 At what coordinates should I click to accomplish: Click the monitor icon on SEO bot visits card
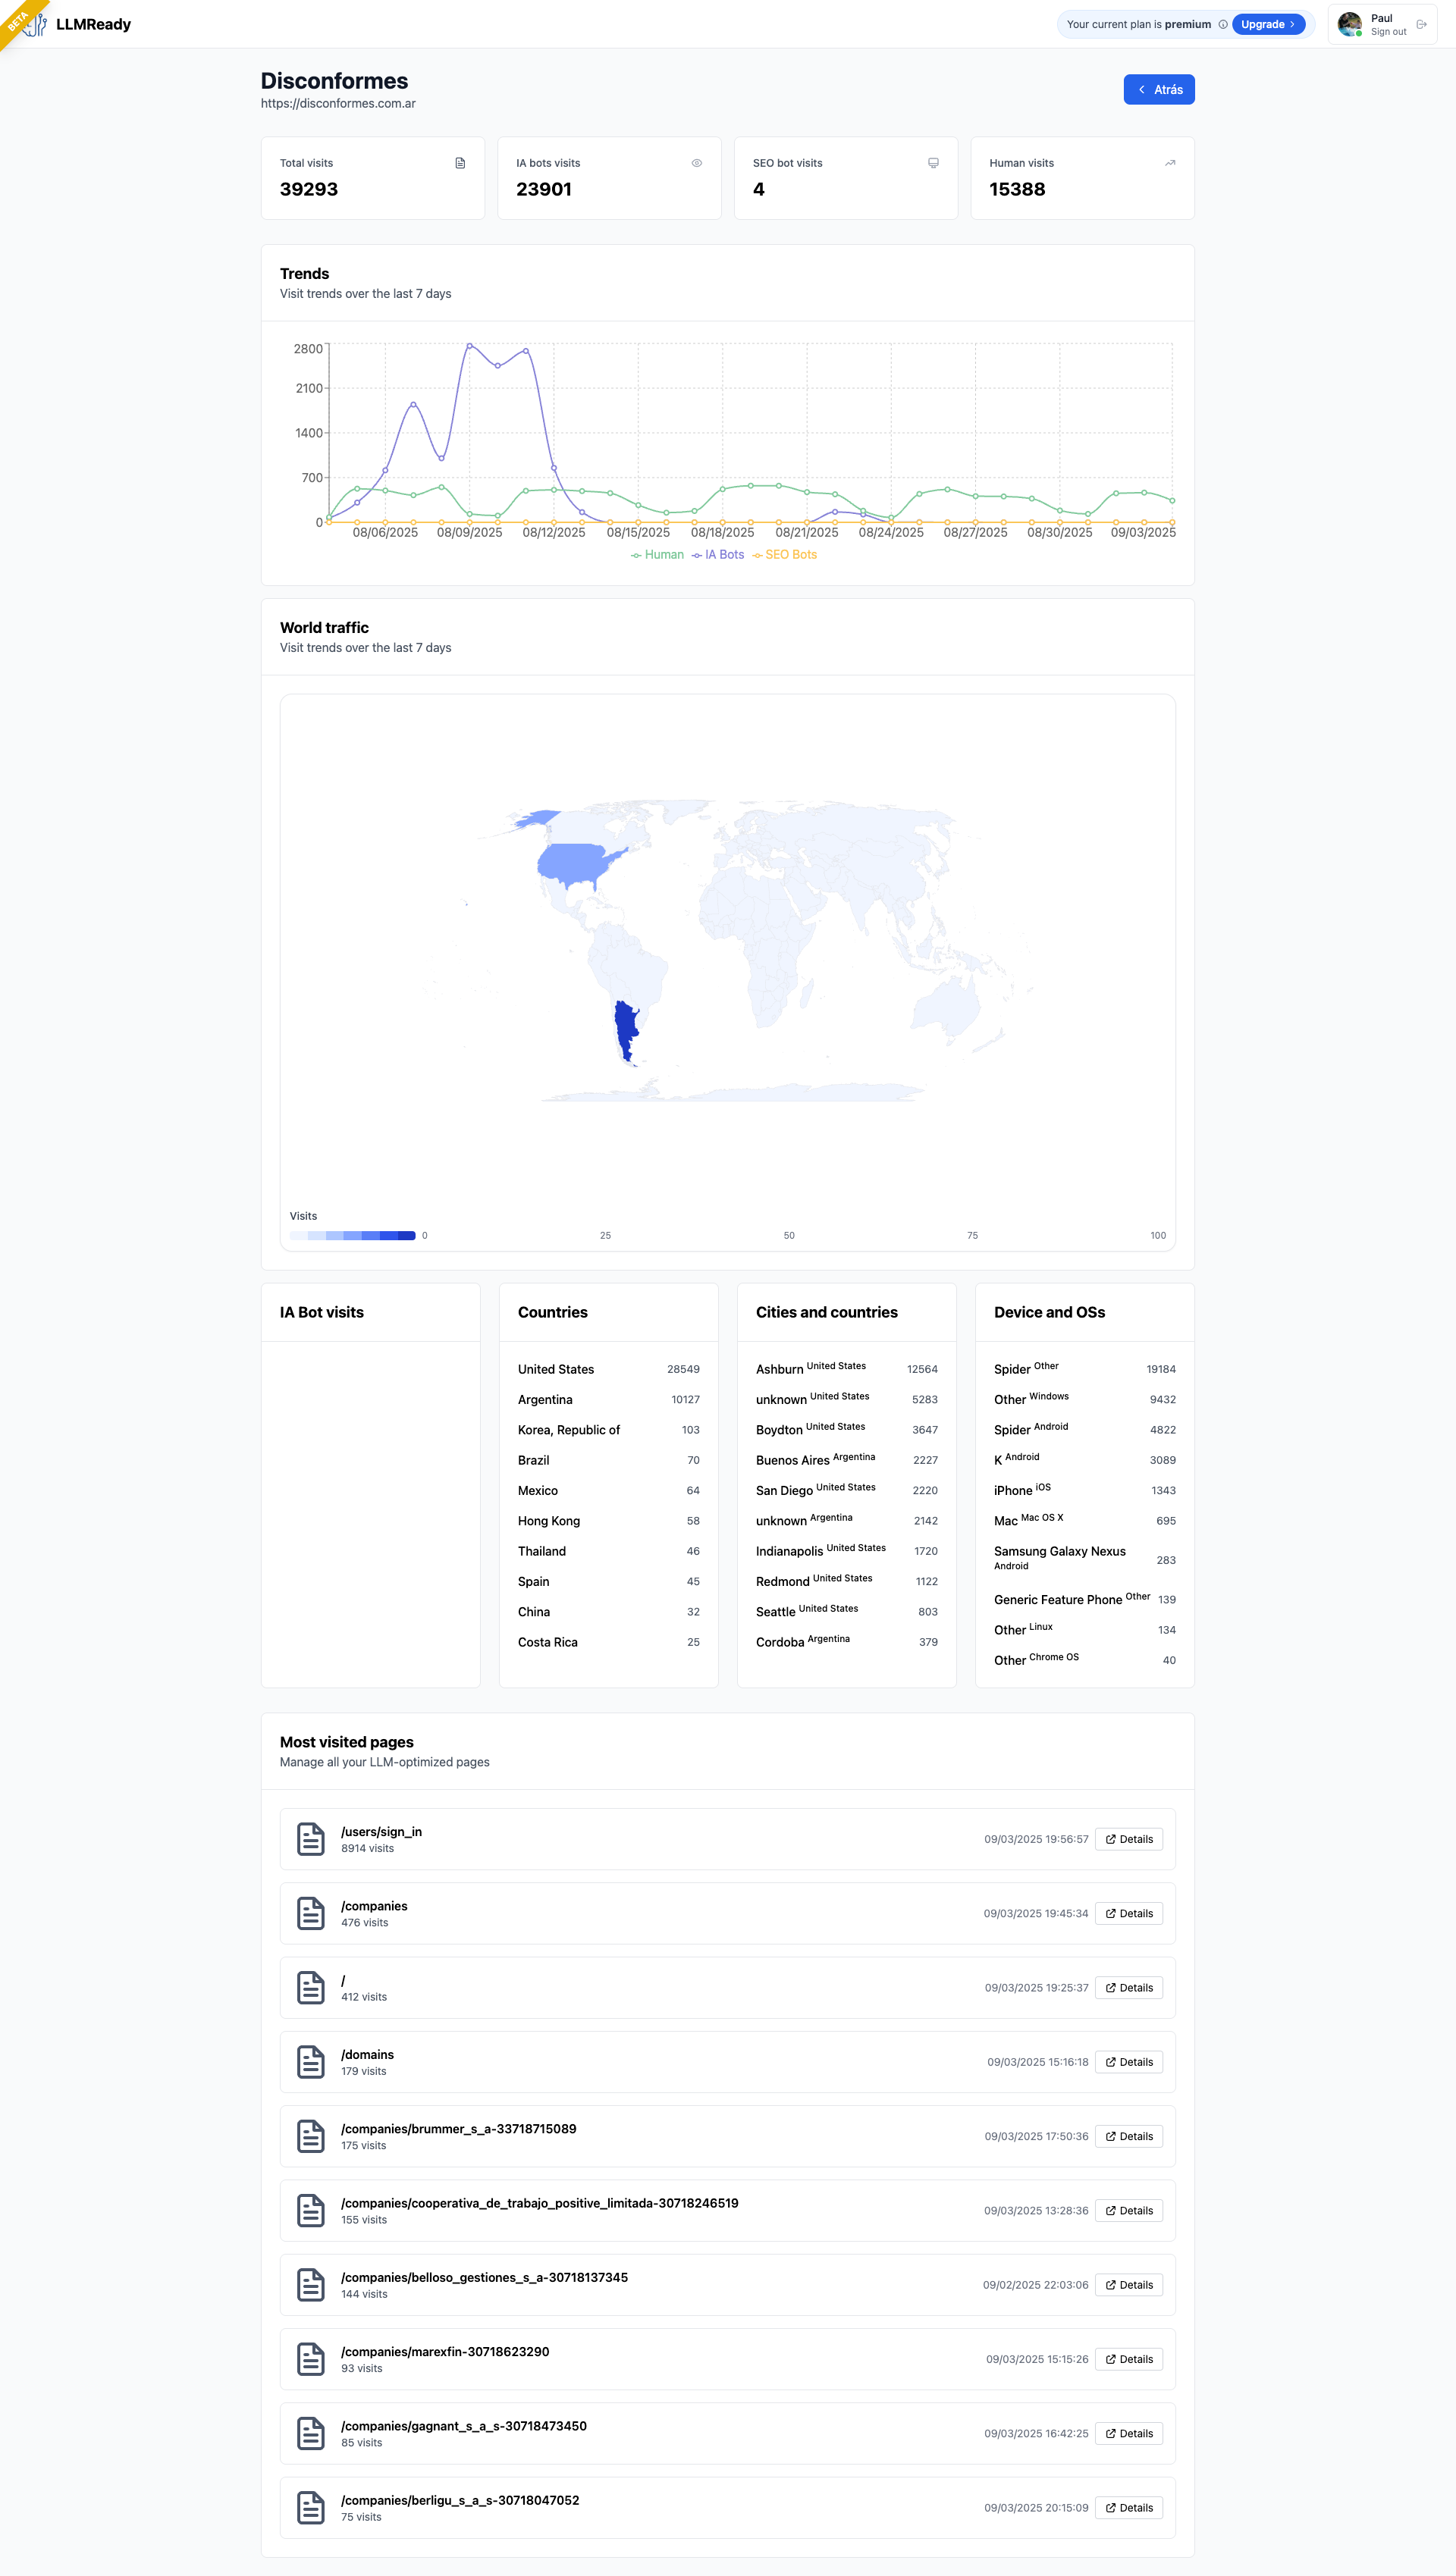pos(933,162)
